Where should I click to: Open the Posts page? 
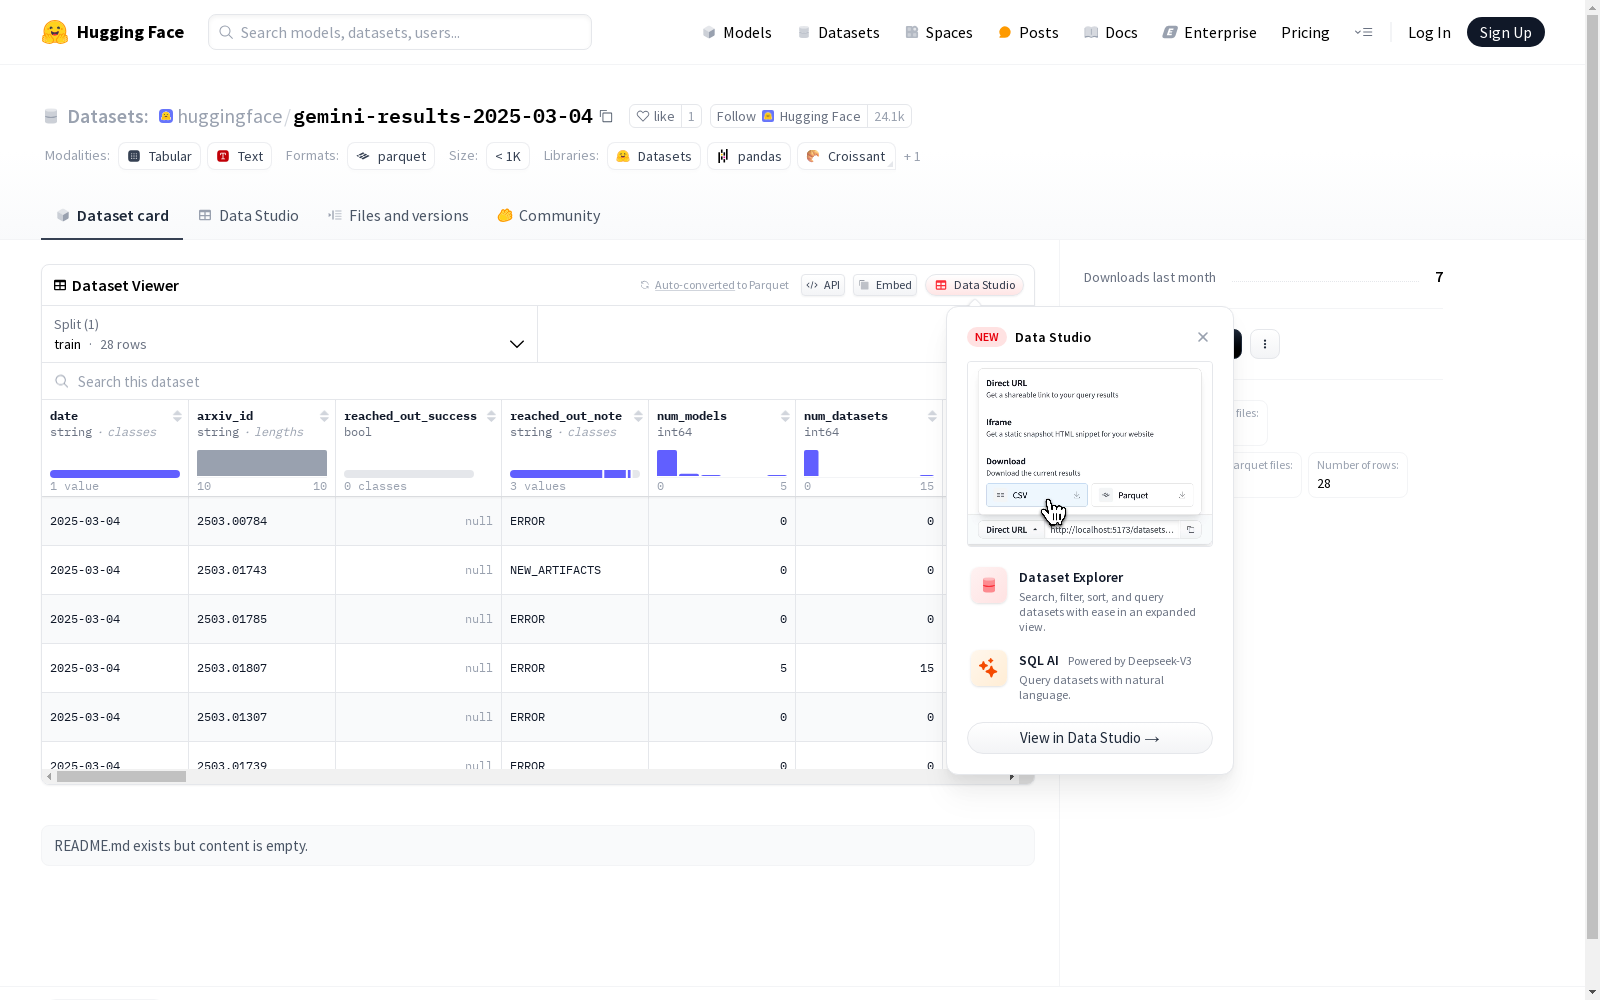tap(1028, 32)
